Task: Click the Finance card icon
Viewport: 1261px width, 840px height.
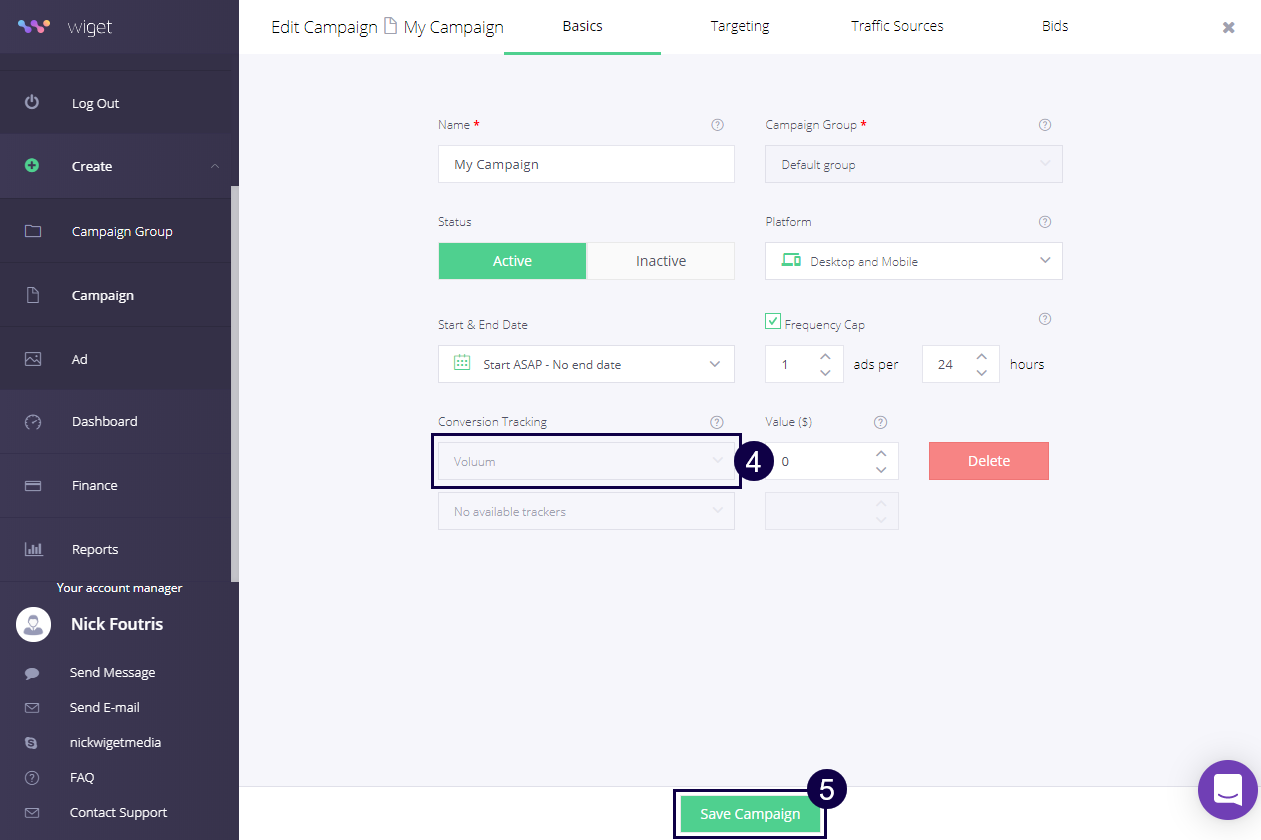Action: [x=33, y=486]
